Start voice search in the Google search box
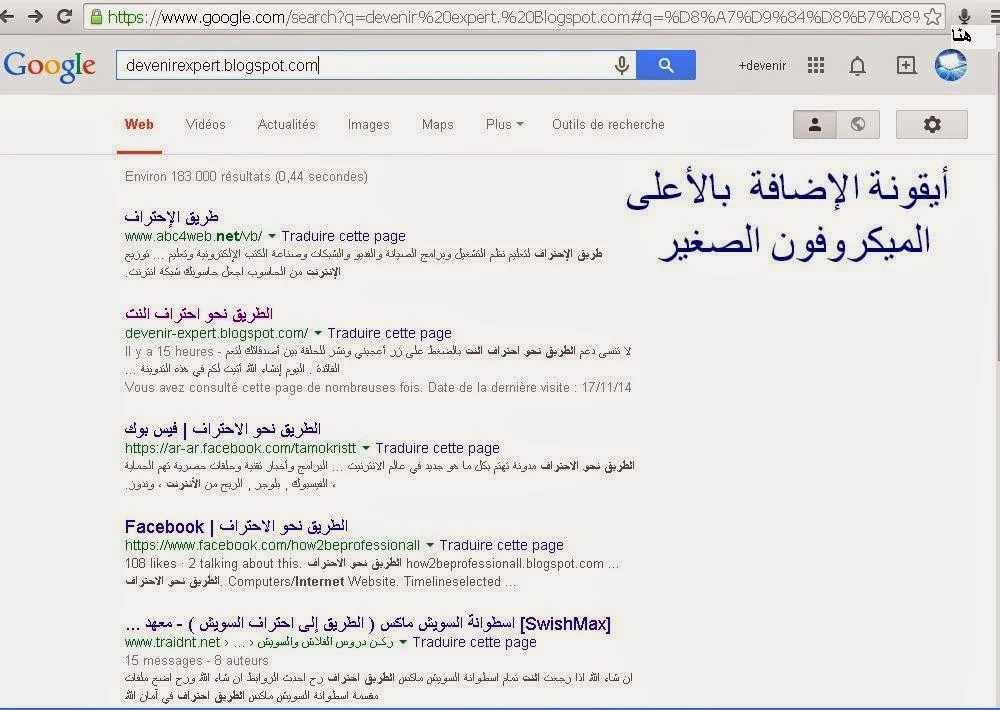This screenshot has width=1000, height=710. (x=622, y=65)
